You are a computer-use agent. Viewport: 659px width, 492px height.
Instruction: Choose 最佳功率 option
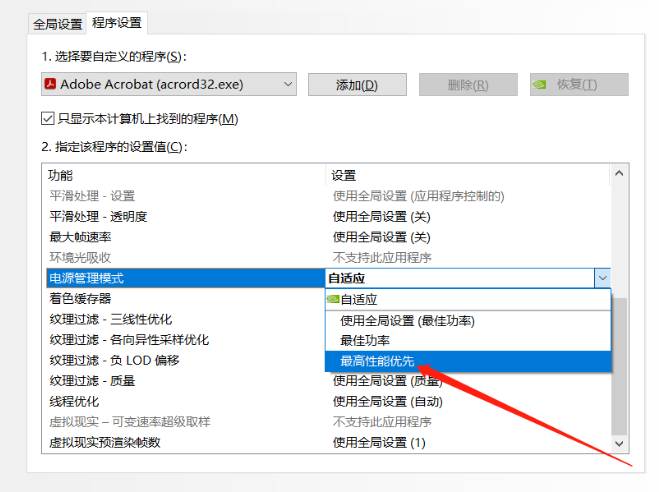pyautogui.click(x=468, y=341)
